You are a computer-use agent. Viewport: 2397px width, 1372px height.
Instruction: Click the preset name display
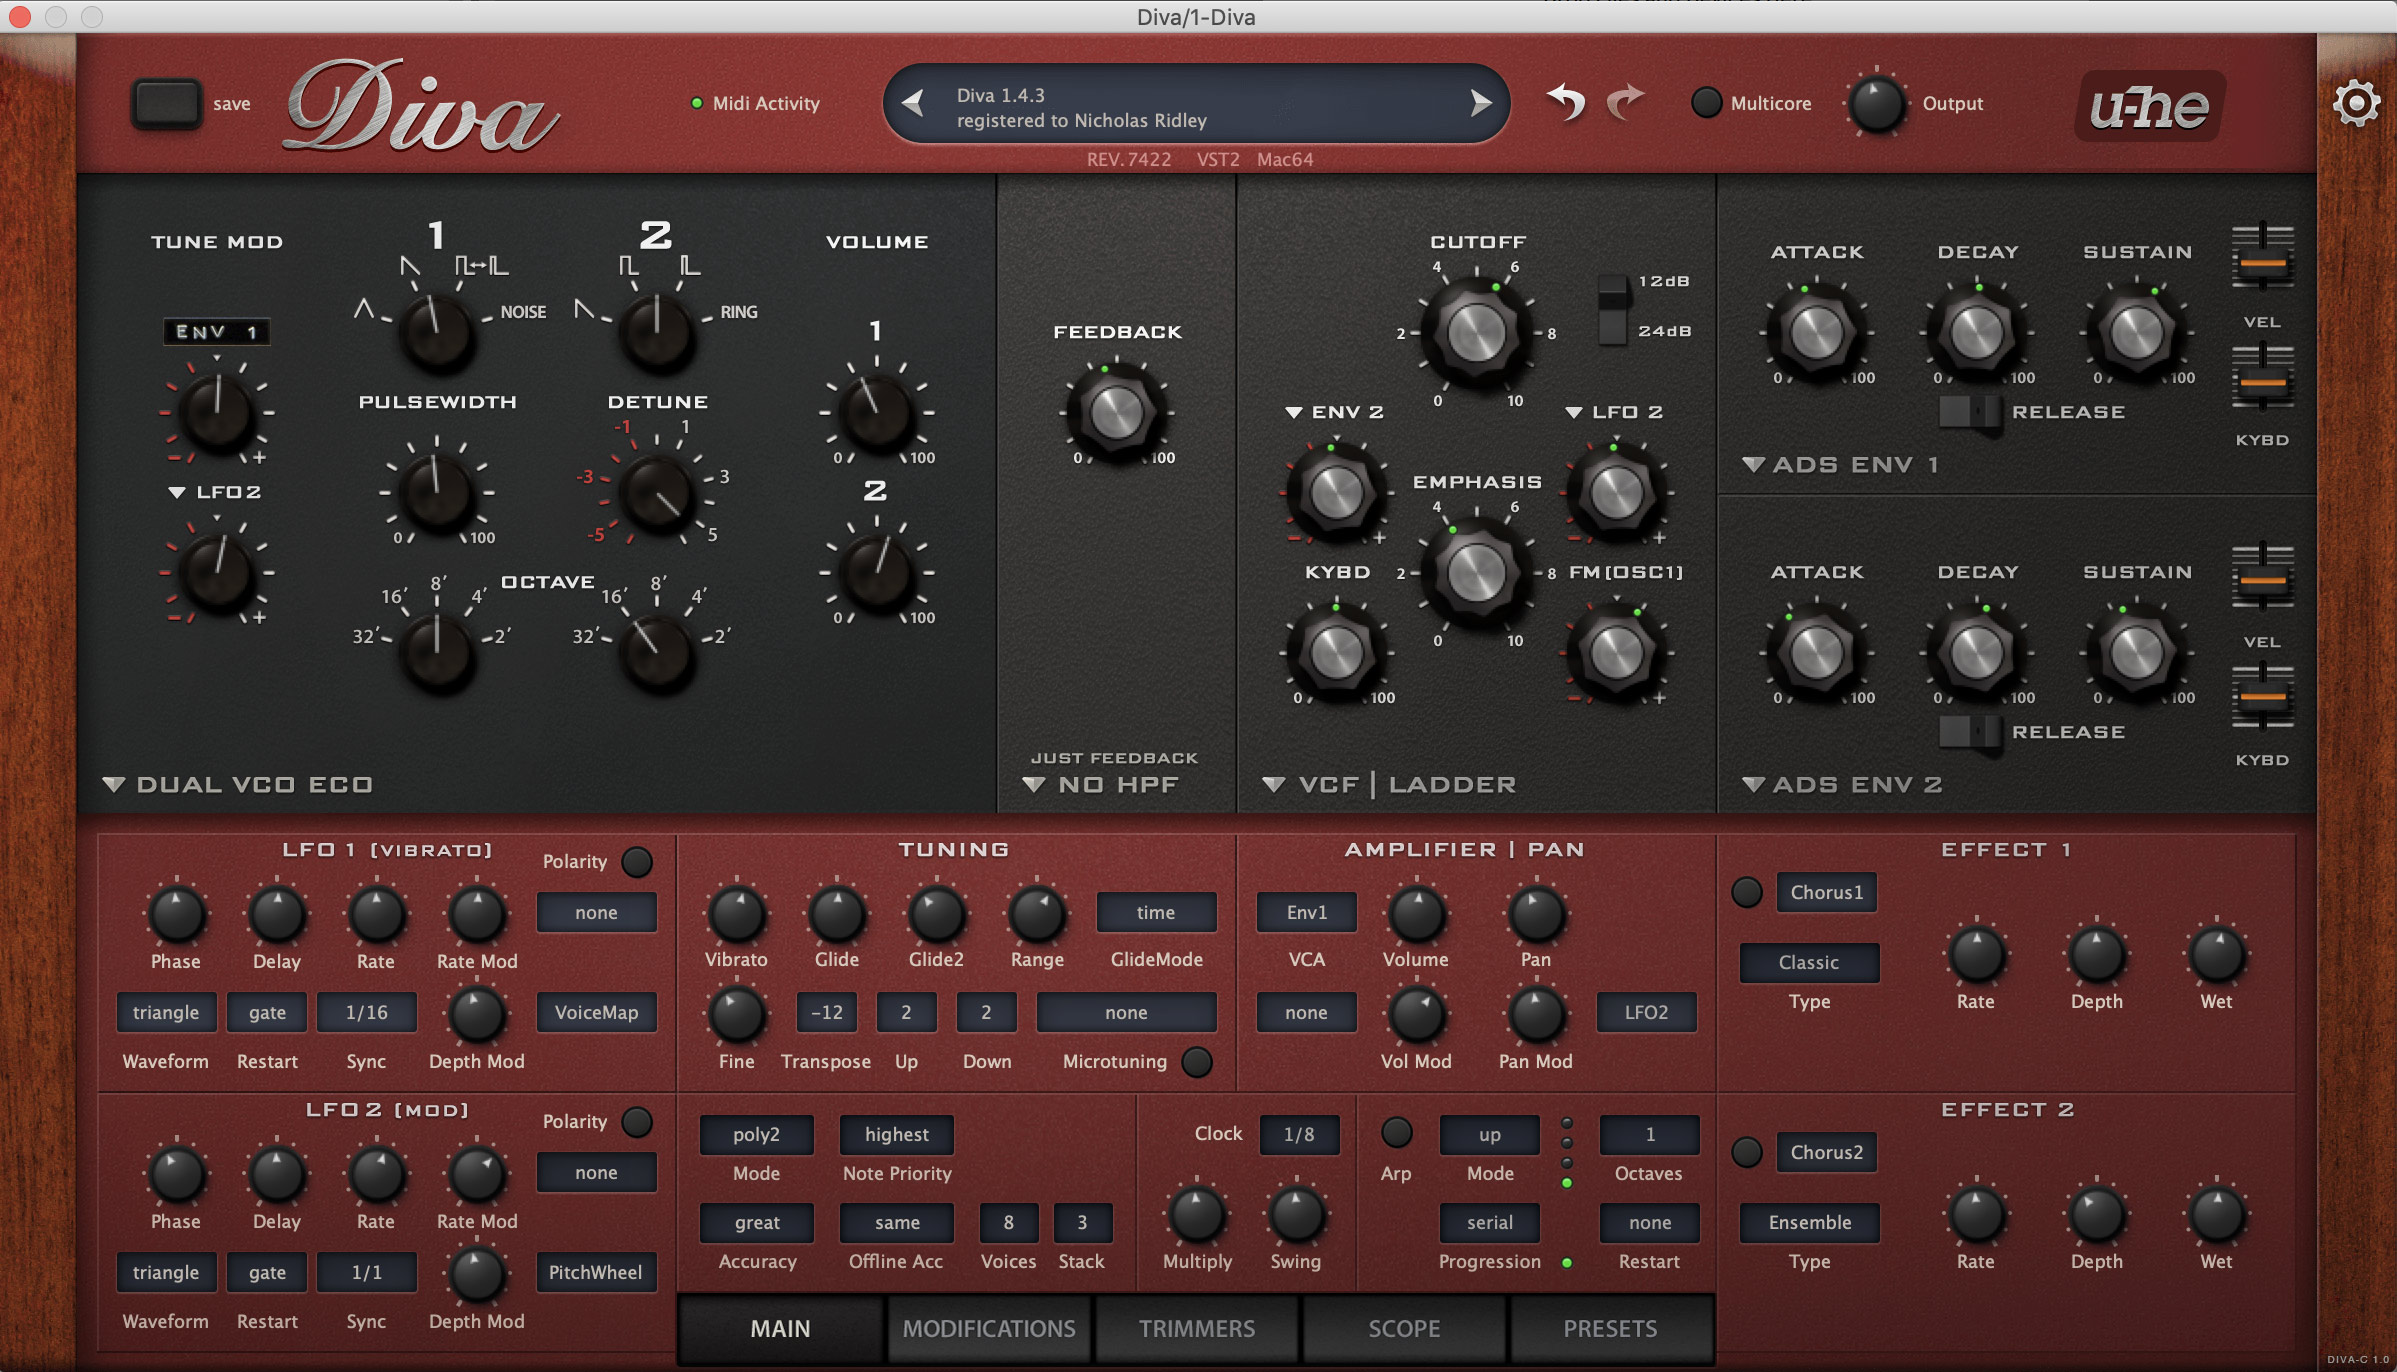1196,106
